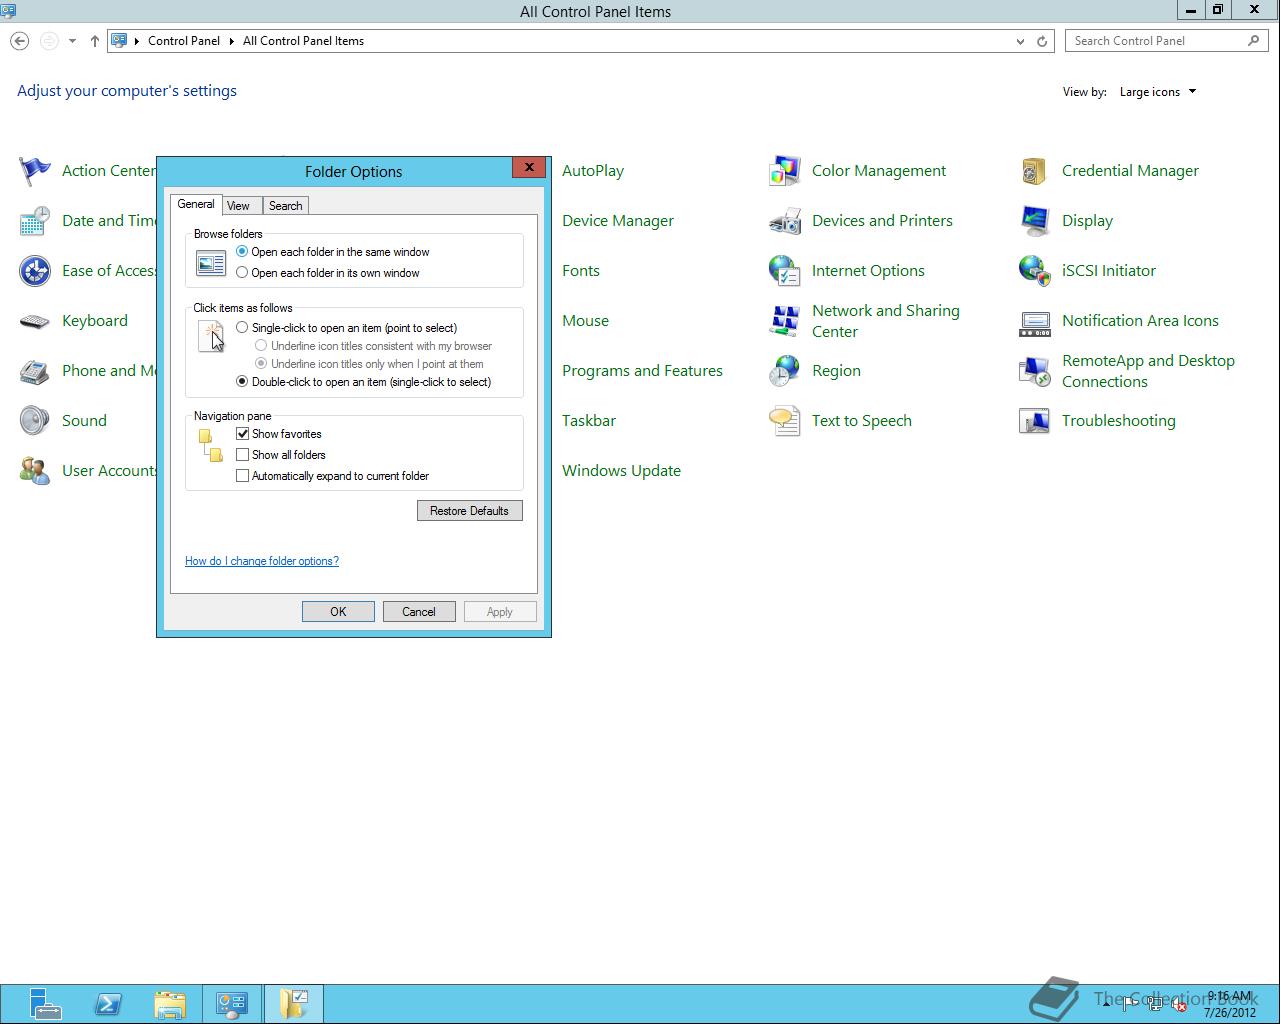Click the Devices and Printers icon
The height and width of the screenshot is (1024, 1280).
[785, 221]
